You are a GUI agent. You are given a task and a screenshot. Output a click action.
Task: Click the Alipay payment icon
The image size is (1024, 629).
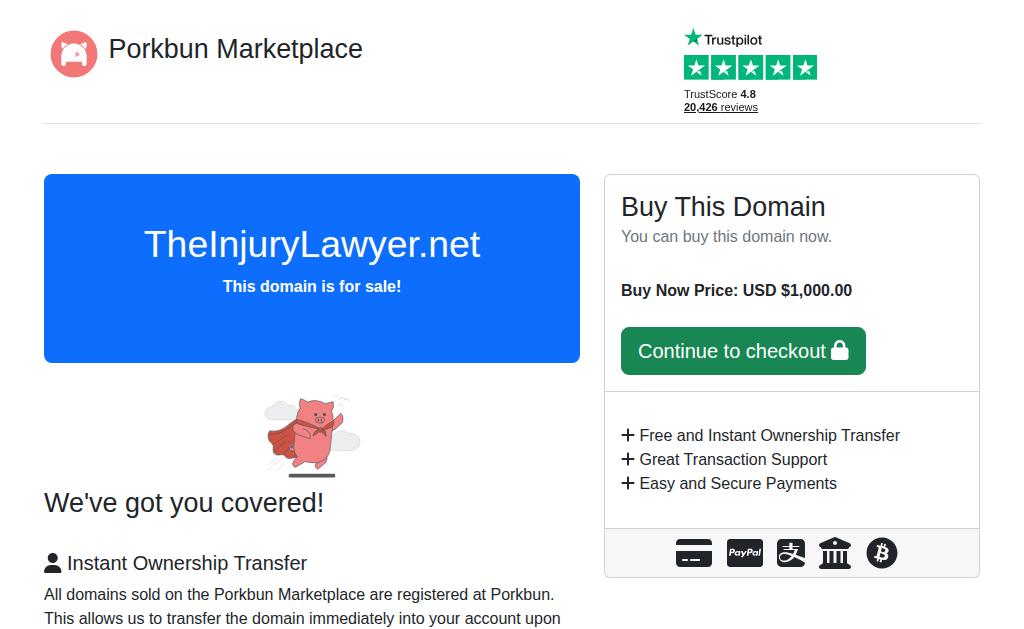pos(791,553)
